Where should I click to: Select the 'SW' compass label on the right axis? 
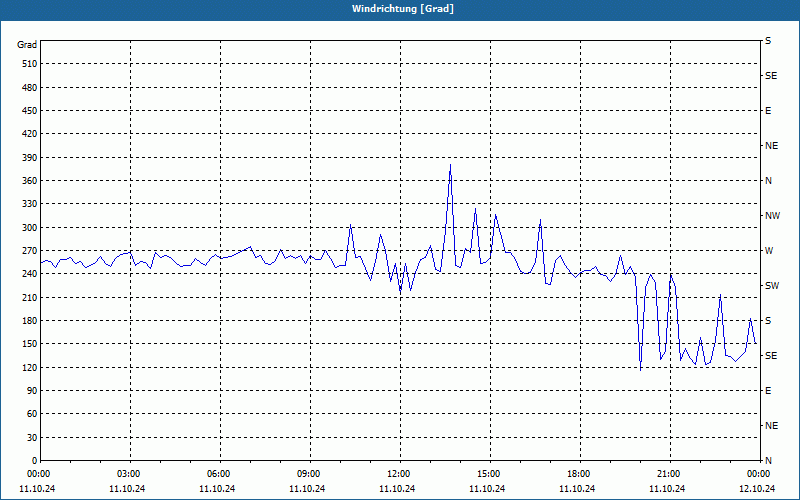pos(772,286)
